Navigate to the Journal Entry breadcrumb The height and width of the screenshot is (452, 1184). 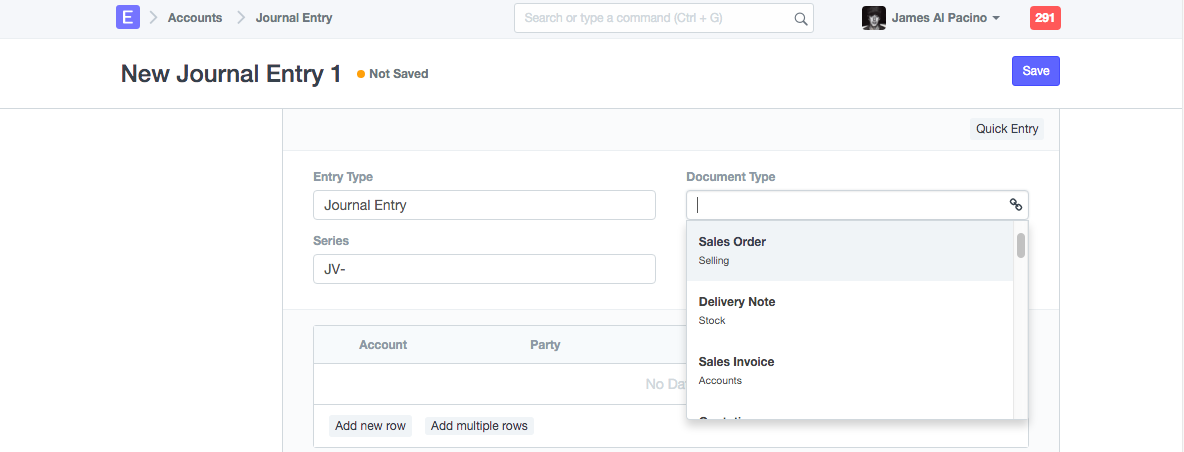(294, 18)
